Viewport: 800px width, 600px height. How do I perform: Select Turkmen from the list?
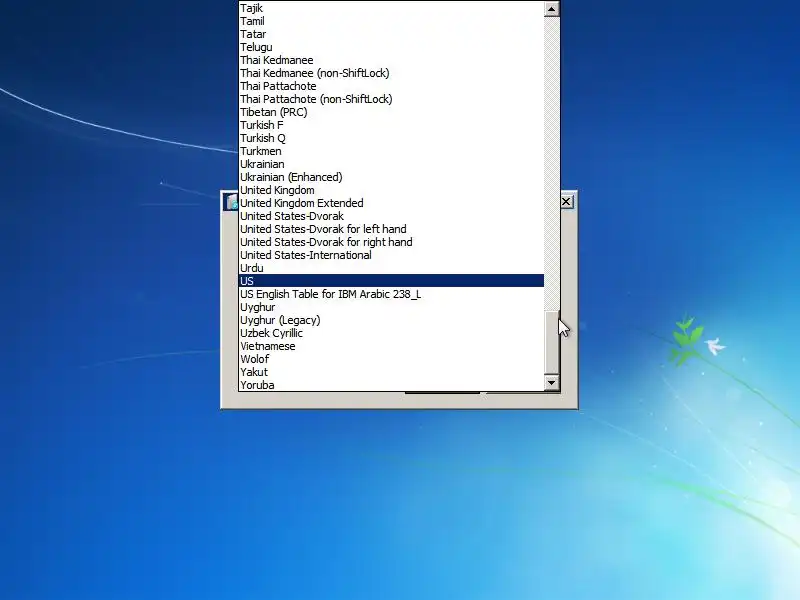click(391, 152)
